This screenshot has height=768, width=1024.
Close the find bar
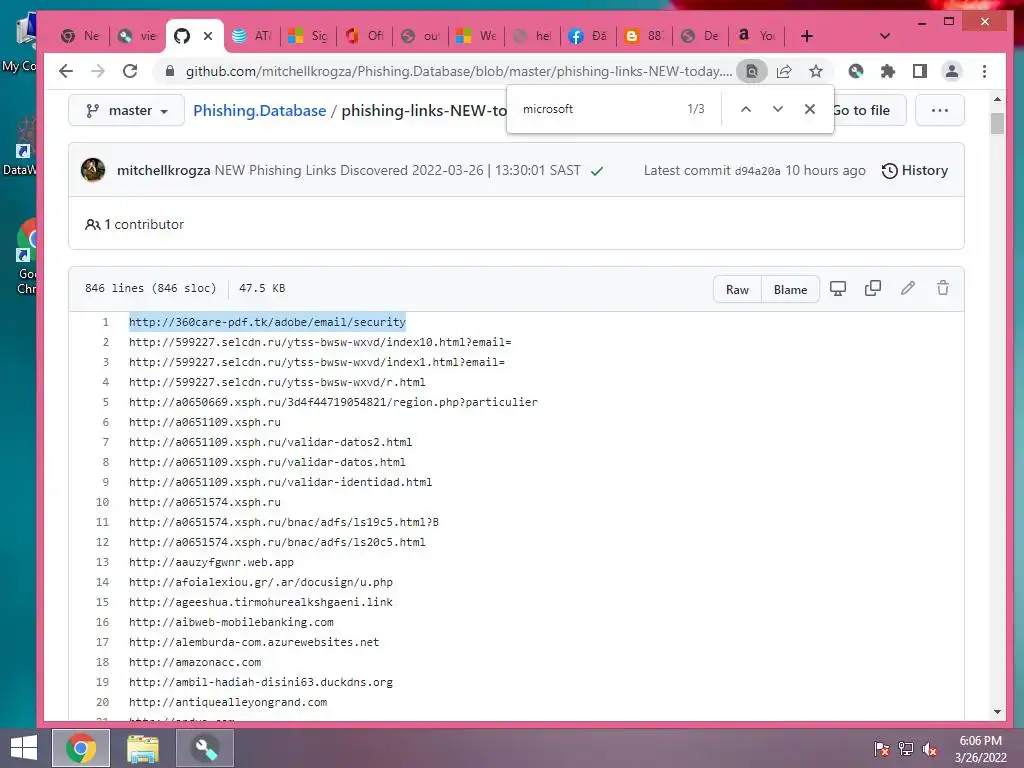click(810, 109)
